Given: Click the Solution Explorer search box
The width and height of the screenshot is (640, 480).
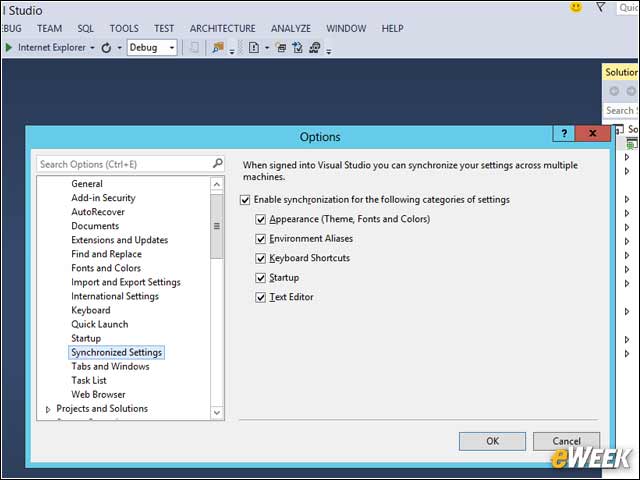Looking at the screenshot, I should coord(620,111).
